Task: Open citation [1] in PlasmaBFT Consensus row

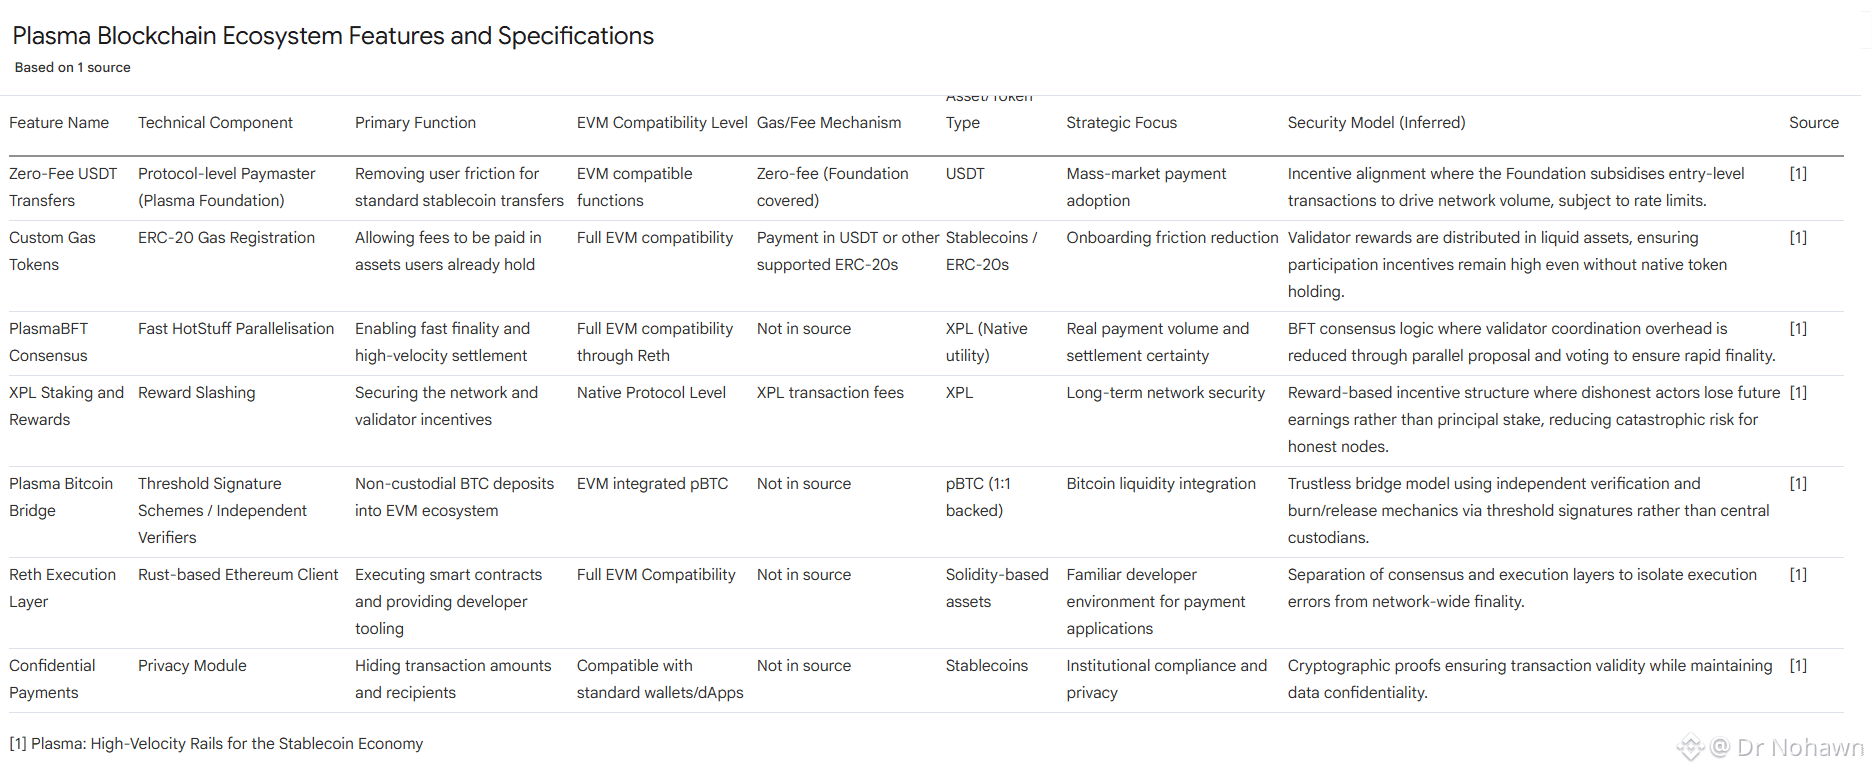Action: (x=1798, y=328)
